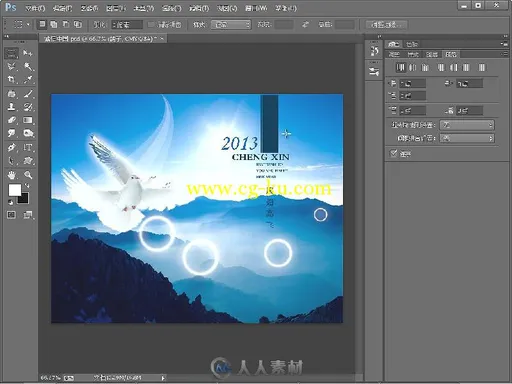Viewport: 512px width, 384px height.
Task: Open the Image (I) menu
Action: point(89,8)
